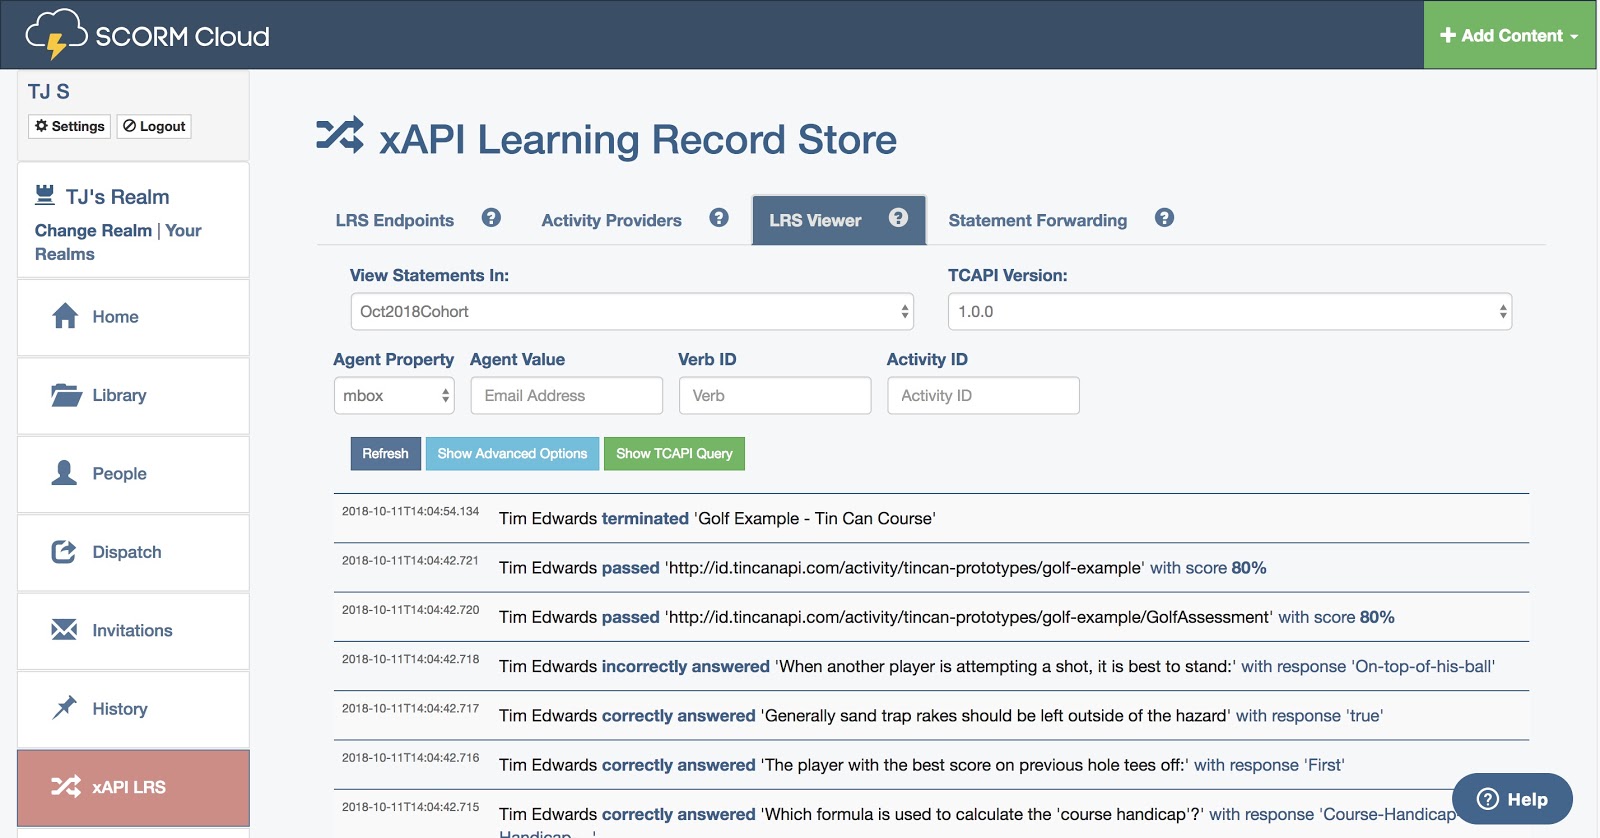
Task: Click the 'incorrectly answered' verb link
Action: click(x=685, y=667)
